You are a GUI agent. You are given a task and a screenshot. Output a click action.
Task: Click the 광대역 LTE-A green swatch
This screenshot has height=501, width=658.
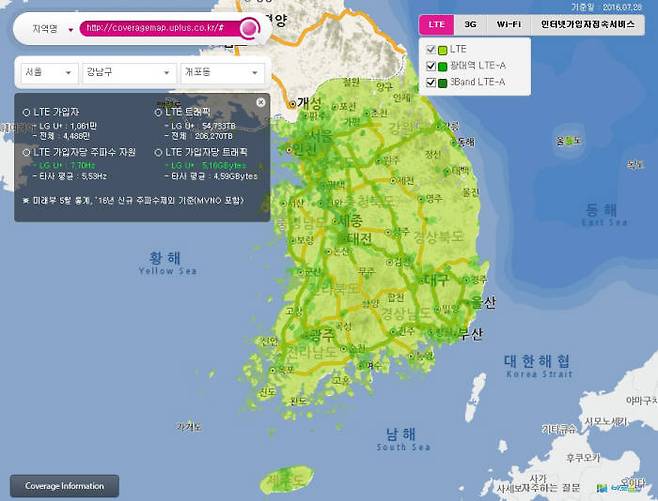click(x=442, y=66)
